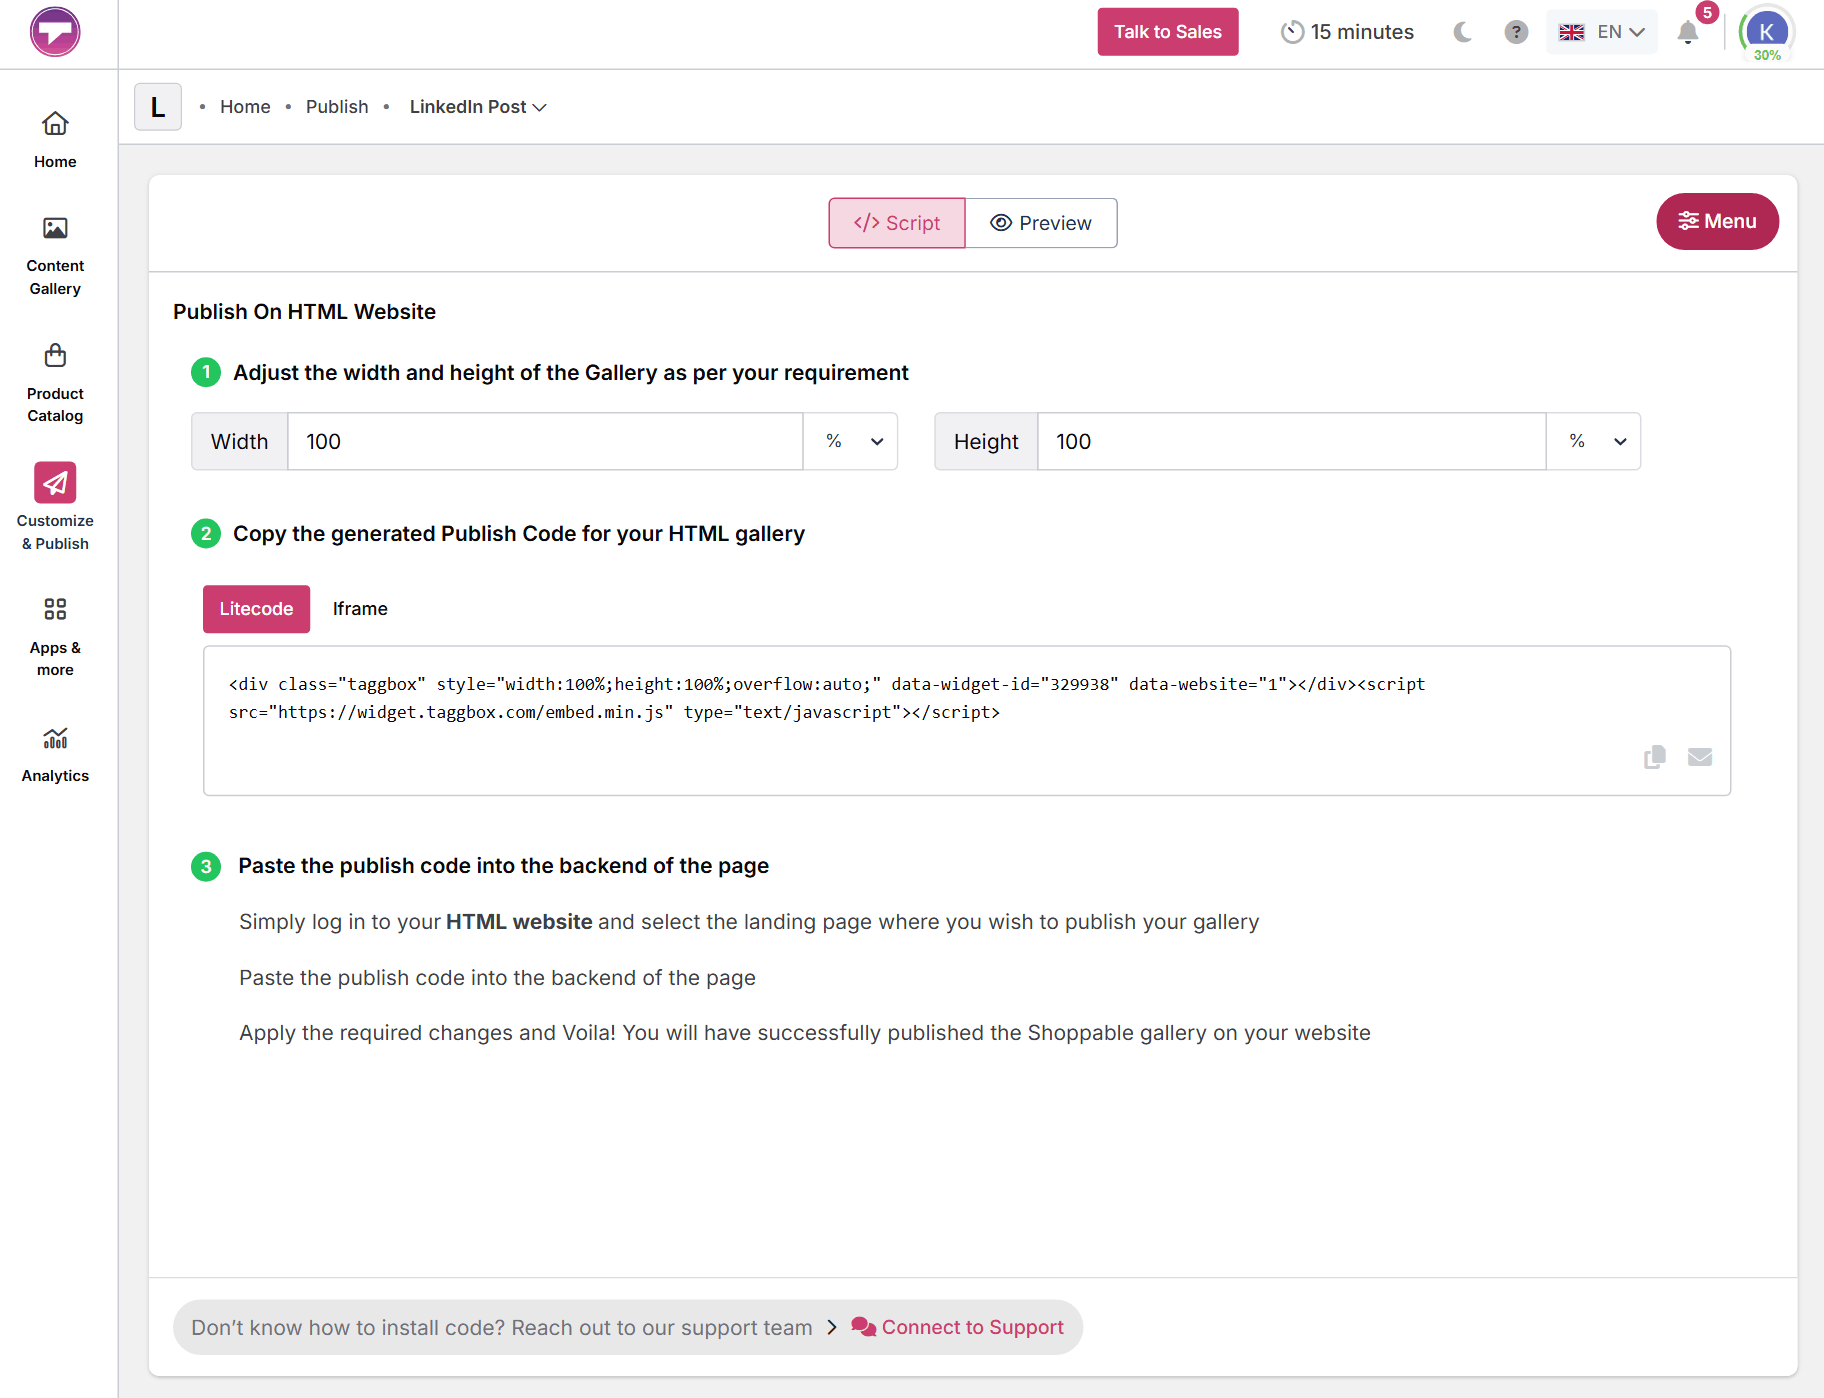Click the 15 minutes timer
The image size is (1824, 1398).
click(x=1347, y=32)
